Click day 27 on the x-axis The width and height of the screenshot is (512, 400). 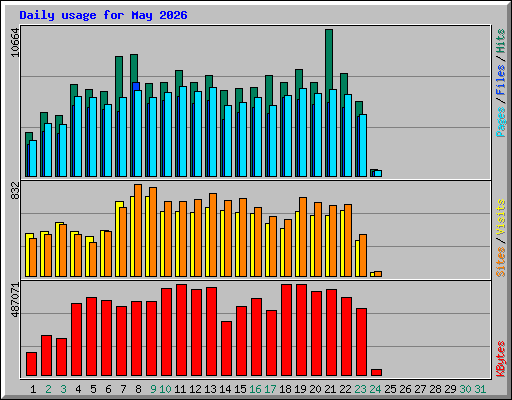pyautogui.click(x=420, y=389)
